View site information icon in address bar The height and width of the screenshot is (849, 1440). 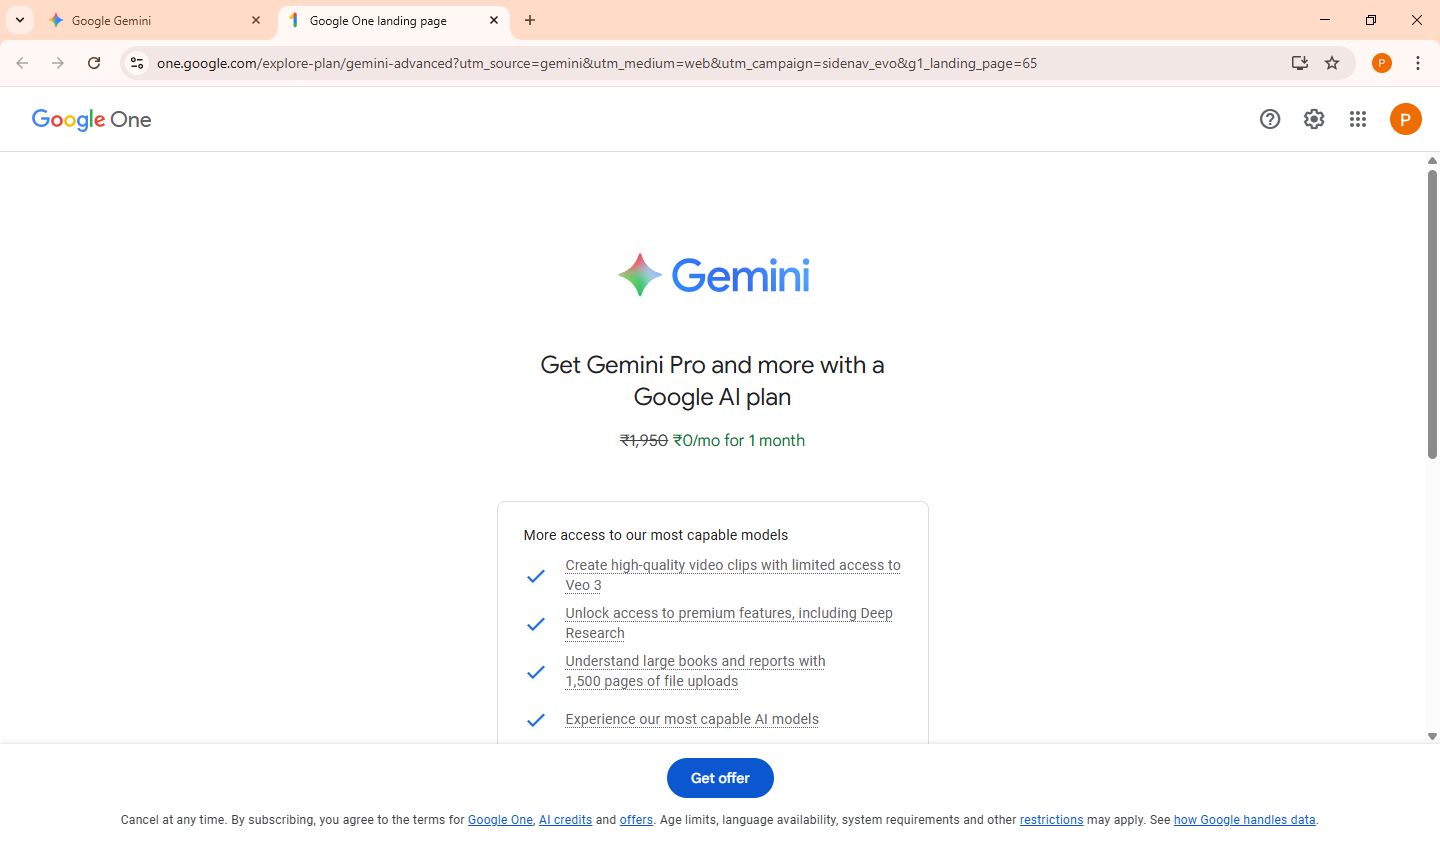click(x=137, y=63)
